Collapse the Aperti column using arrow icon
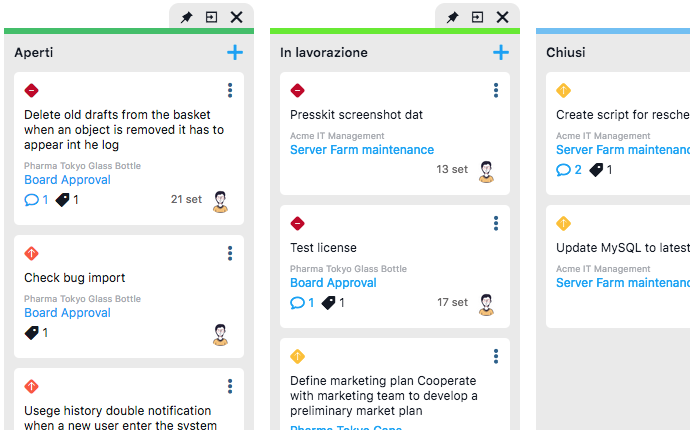The height and width of the screenshot is (430, 690). pyautogui.click(x=211, y=17)
